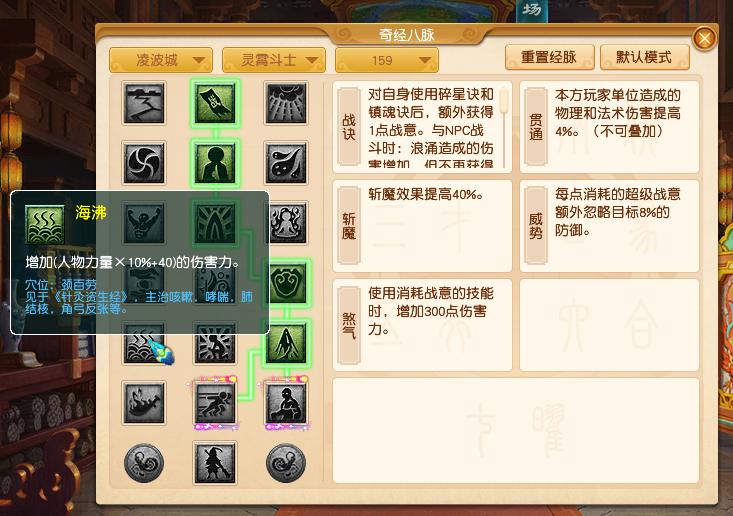Expand the 灵霄斗士 dropdown
Image resolution: width=733 pixels, height=516 pixels.
click(273, 60)
